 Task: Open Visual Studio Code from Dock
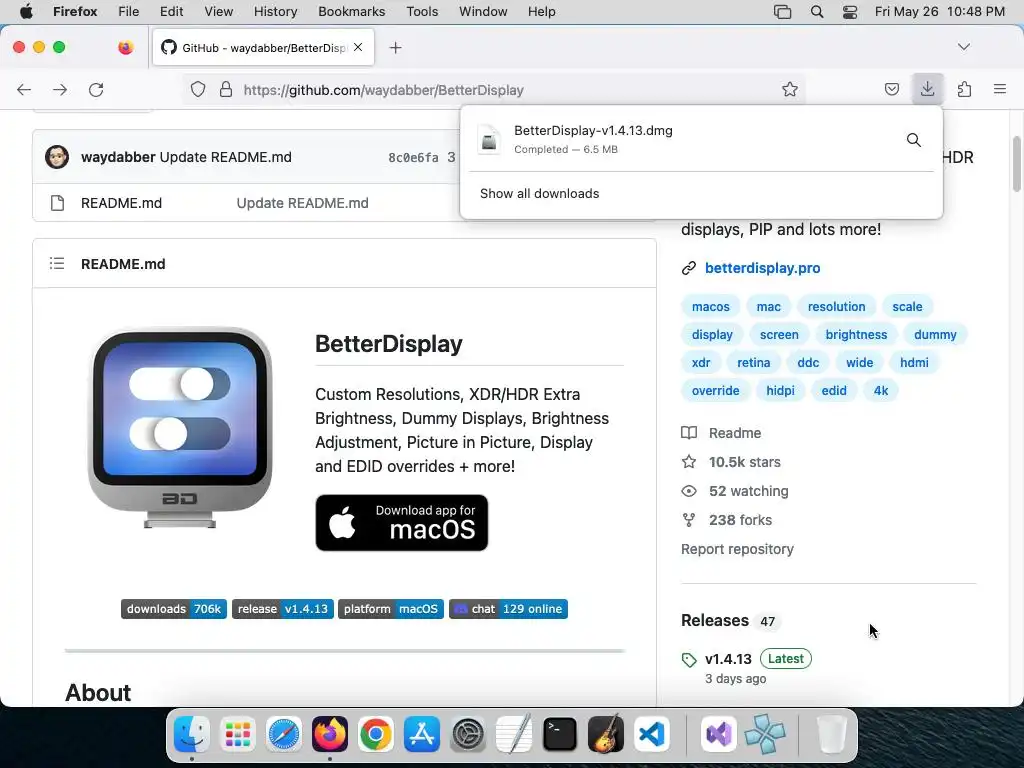tap(652, 734)
